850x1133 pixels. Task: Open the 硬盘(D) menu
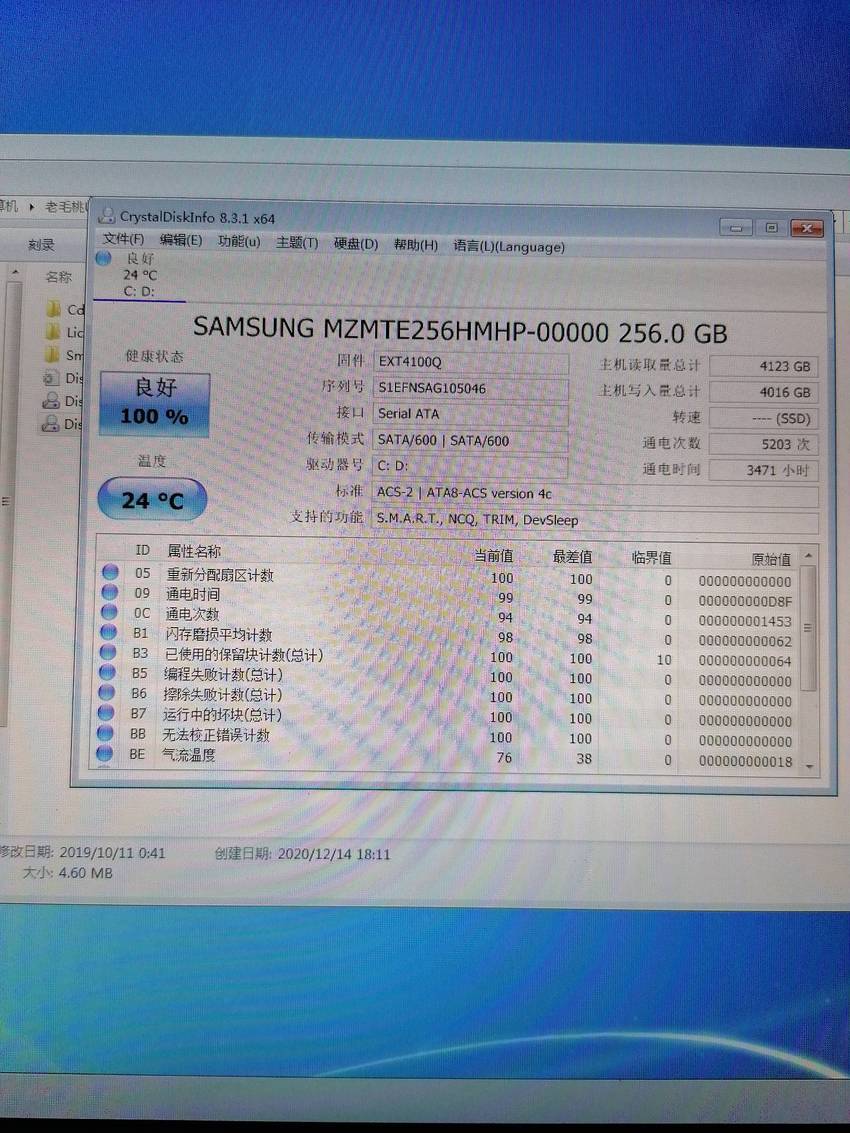click(x=356, y=244)
